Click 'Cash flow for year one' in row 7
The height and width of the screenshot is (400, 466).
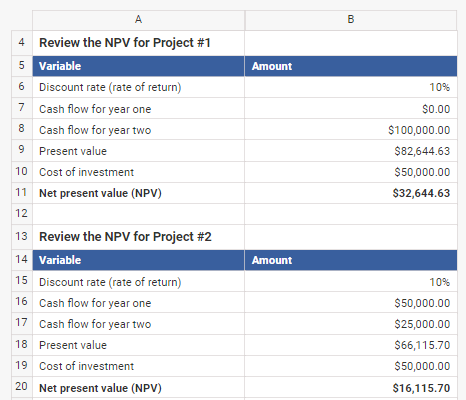click(138, 109)
